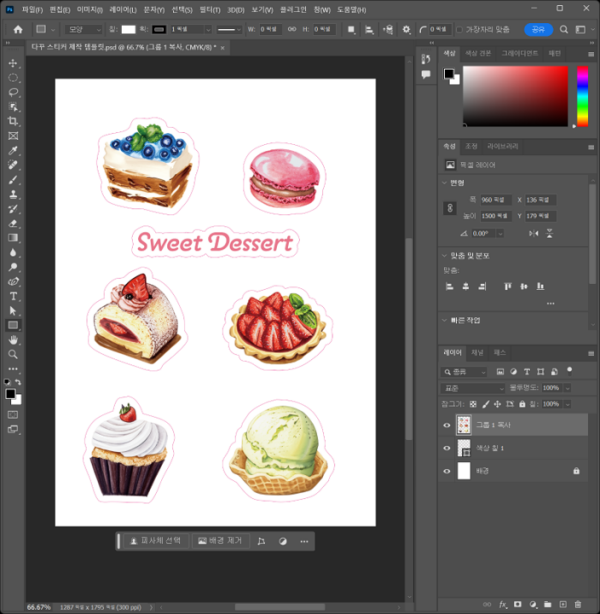Image resolution: width=600 pixels, height=614 pixels.
Task: Hide the 그룹 1 복사 layer
Action: click(x=446, y=425)
